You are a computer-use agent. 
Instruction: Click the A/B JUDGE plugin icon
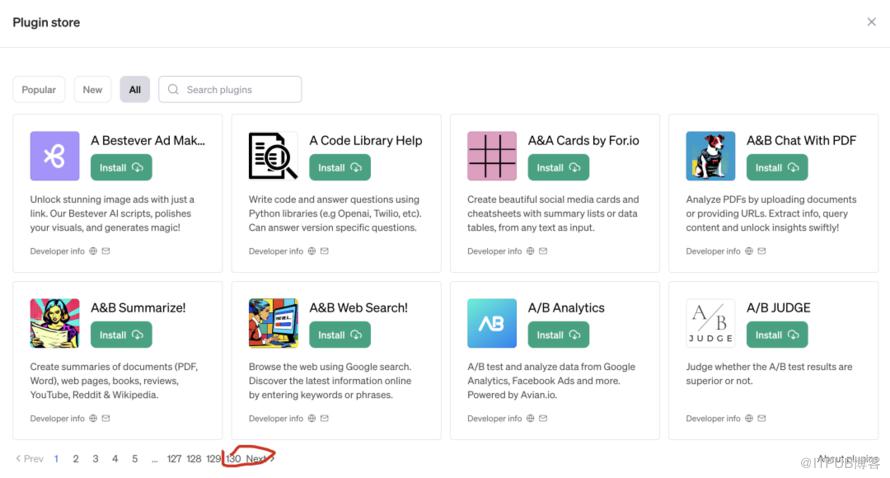710,323
